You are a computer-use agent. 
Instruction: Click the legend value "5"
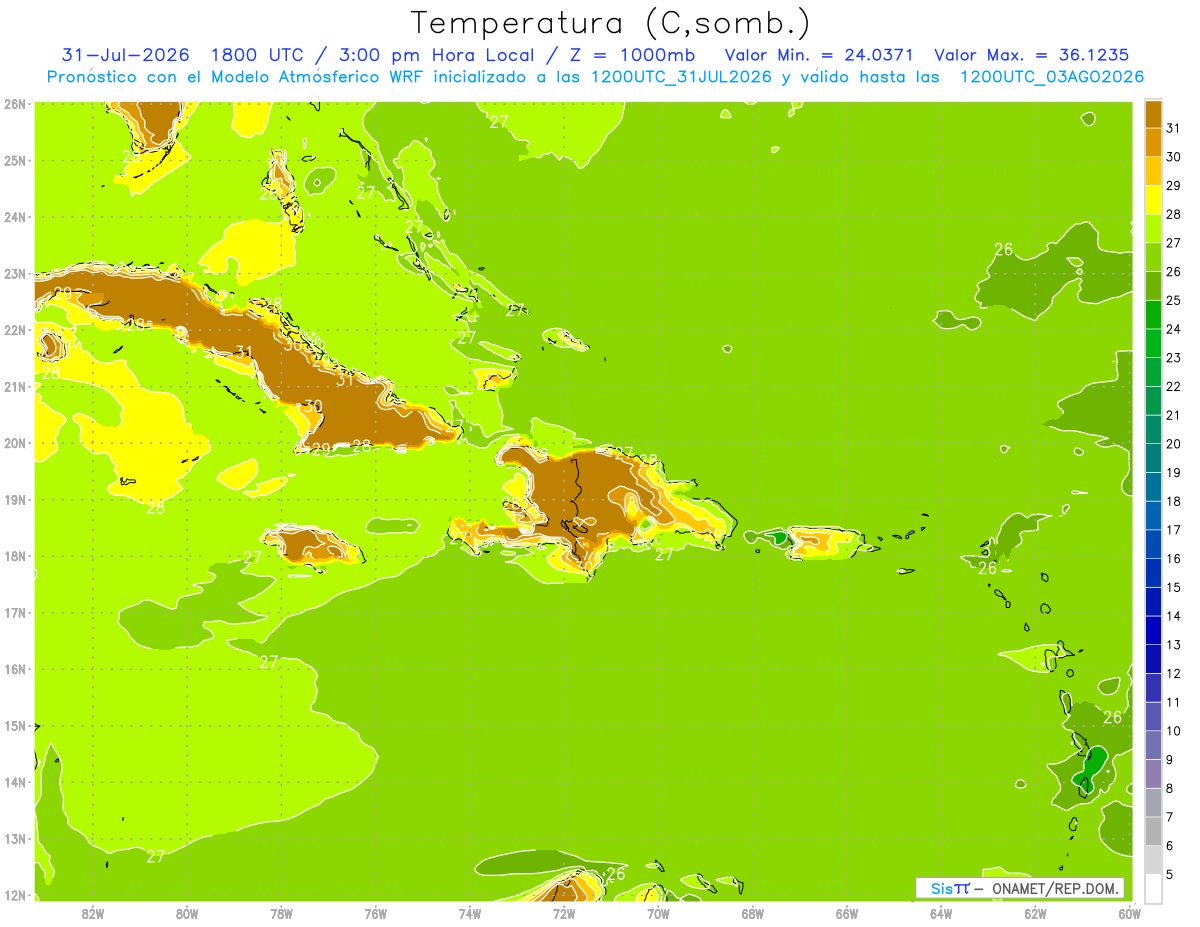pos(1171,874)
